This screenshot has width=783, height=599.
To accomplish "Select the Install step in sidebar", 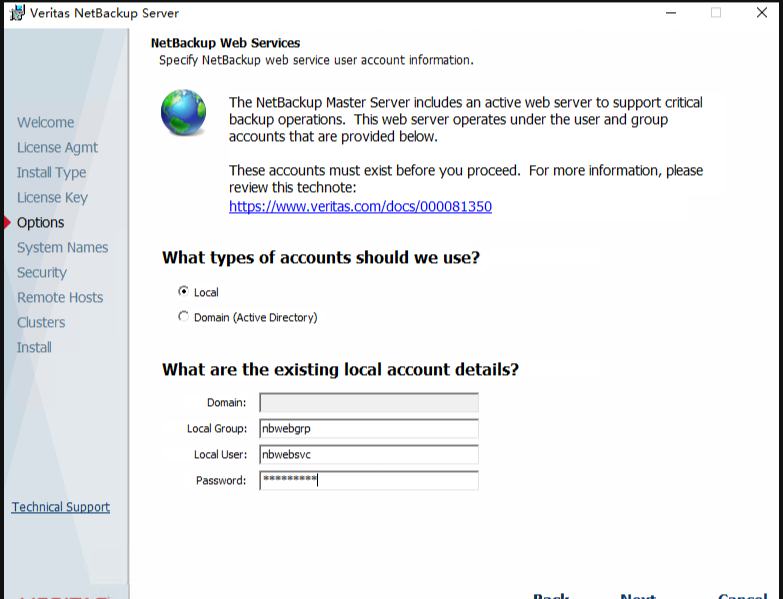I will [x=34, y=347].
